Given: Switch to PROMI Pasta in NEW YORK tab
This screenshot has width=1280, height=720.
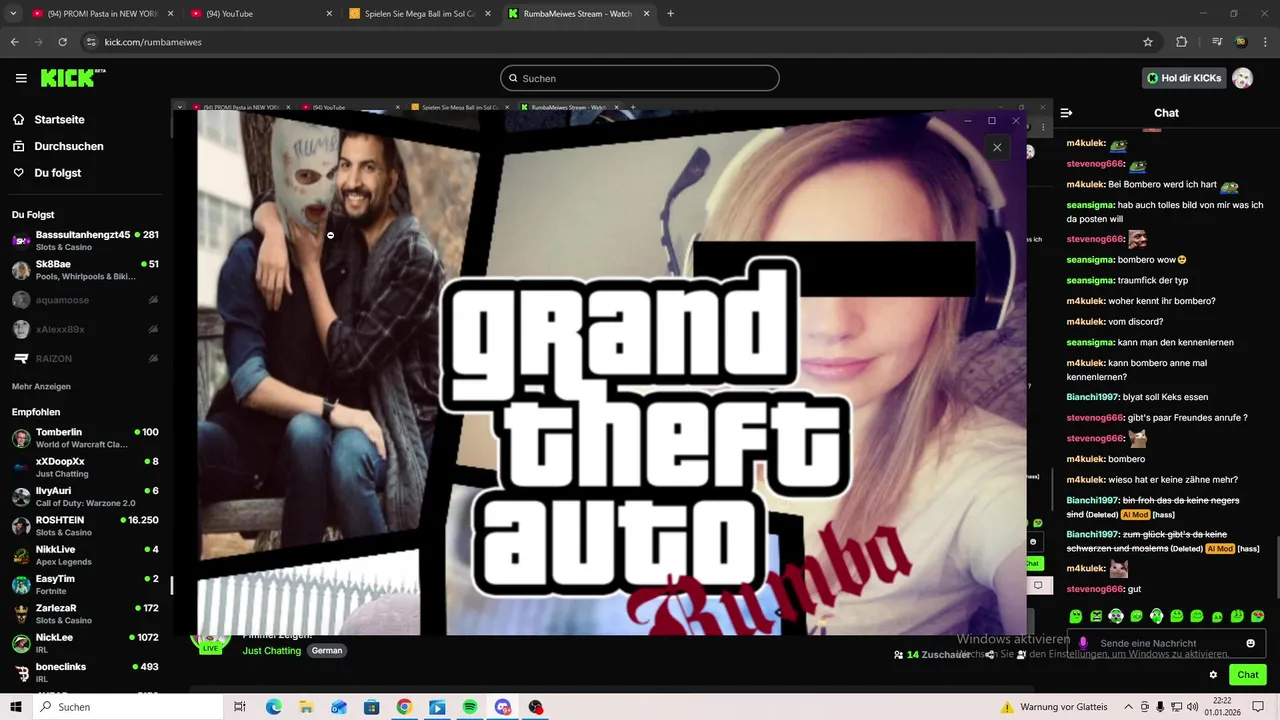Looking at the screenshot, I should tap(101, 14).
